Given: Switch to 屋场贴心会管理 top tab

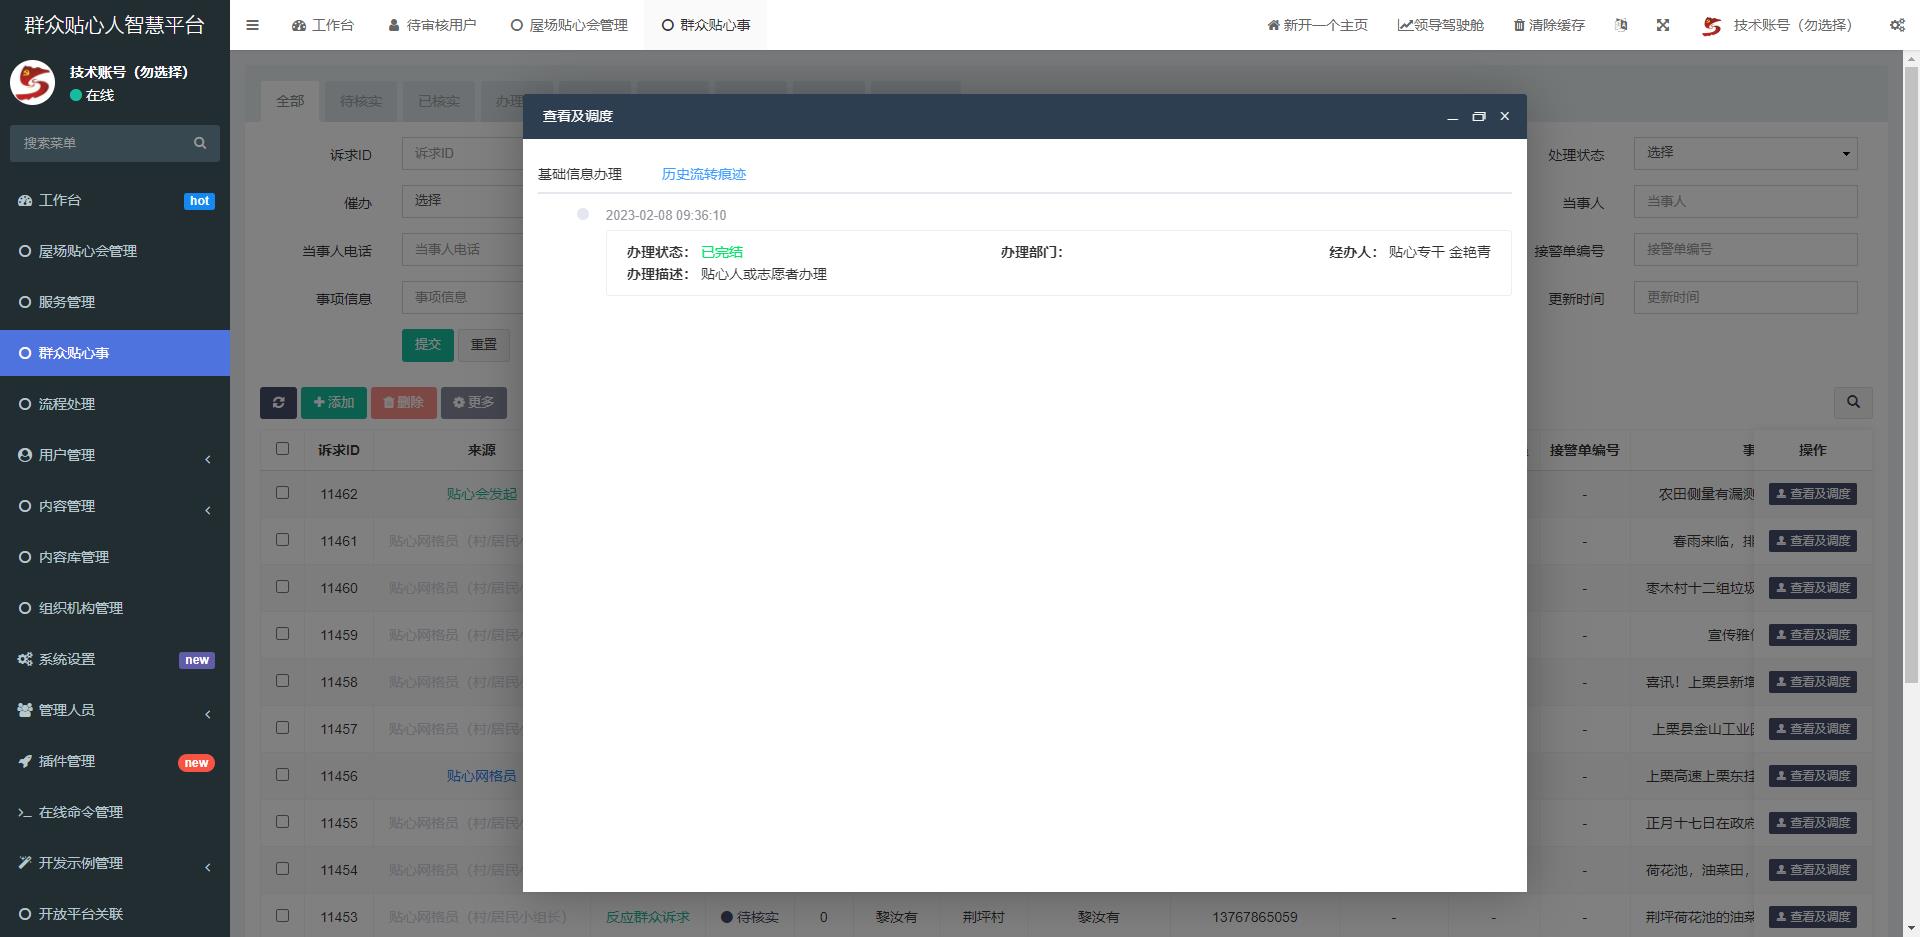Looking at the screenshot, I should tap(569, 25).
